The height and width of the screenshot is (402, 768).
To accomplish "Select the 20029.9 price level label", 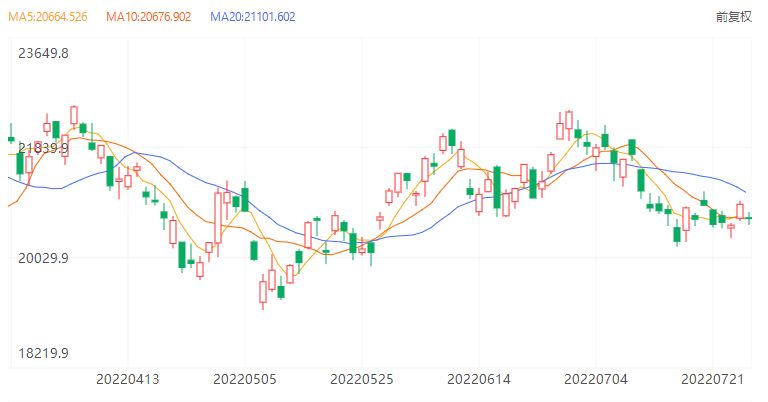I will [x=44, y=258].
